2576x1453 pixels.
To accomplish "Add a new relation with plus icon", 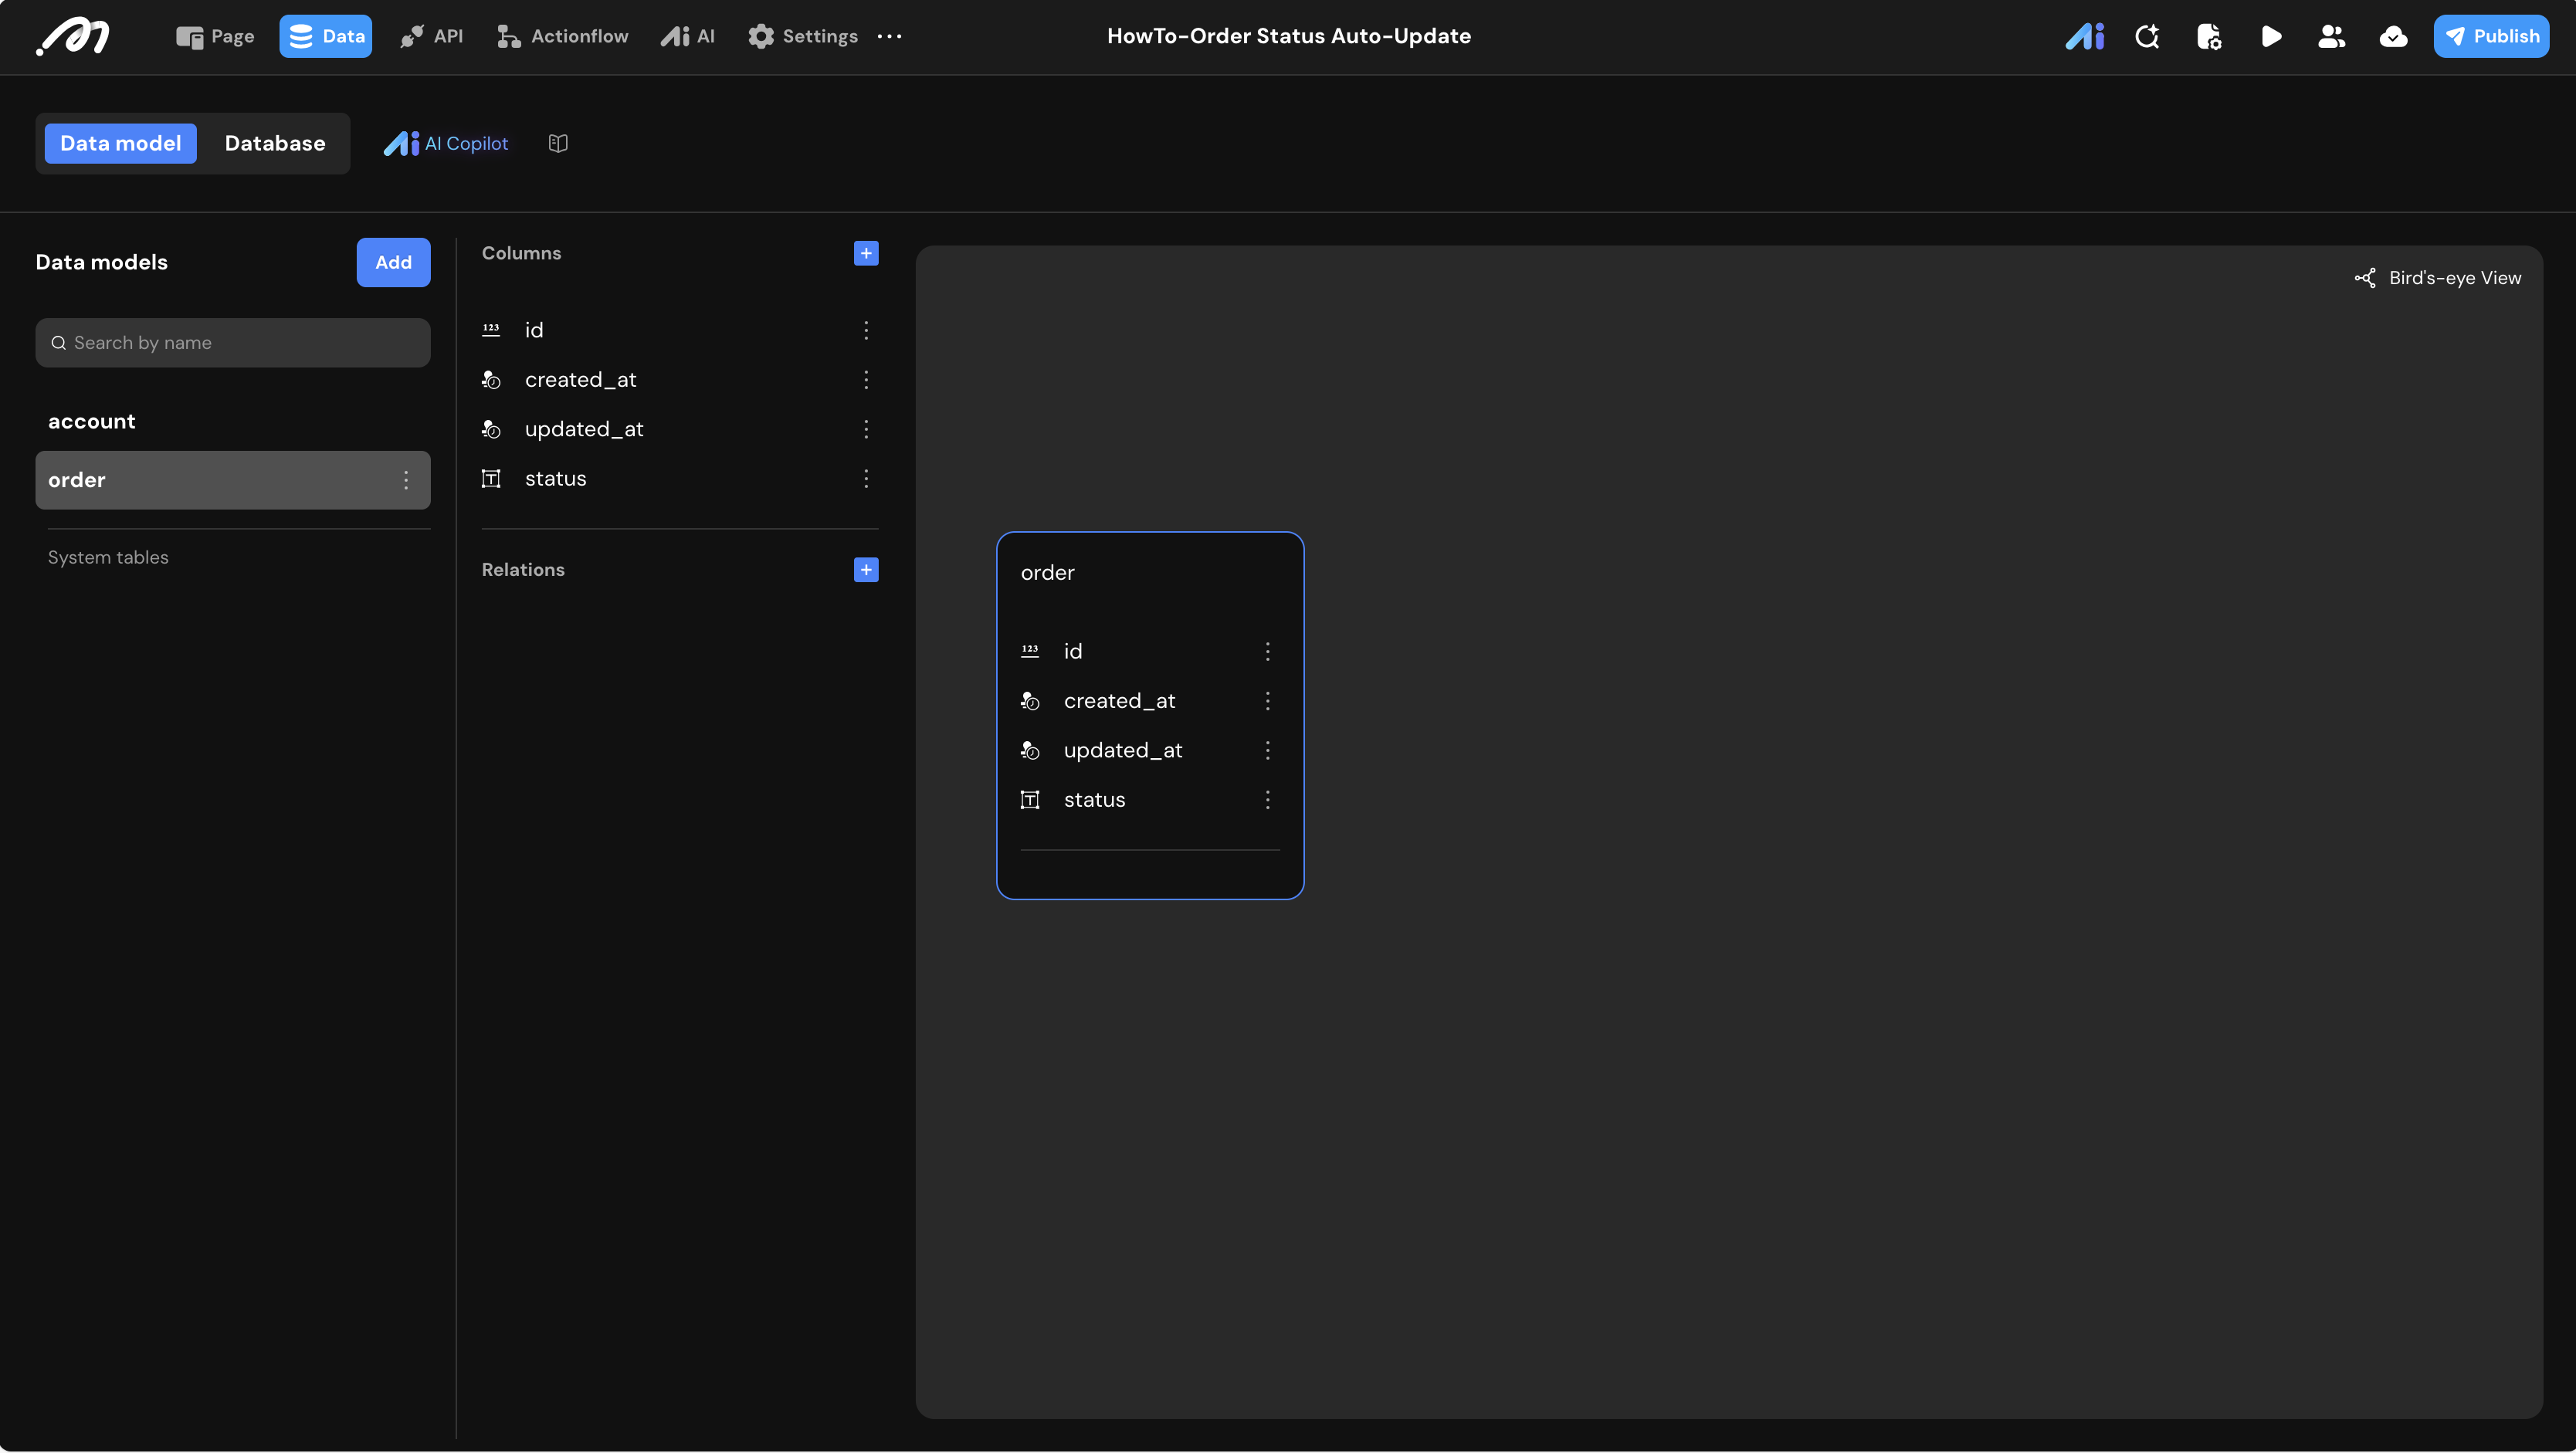I will [866, 570].
